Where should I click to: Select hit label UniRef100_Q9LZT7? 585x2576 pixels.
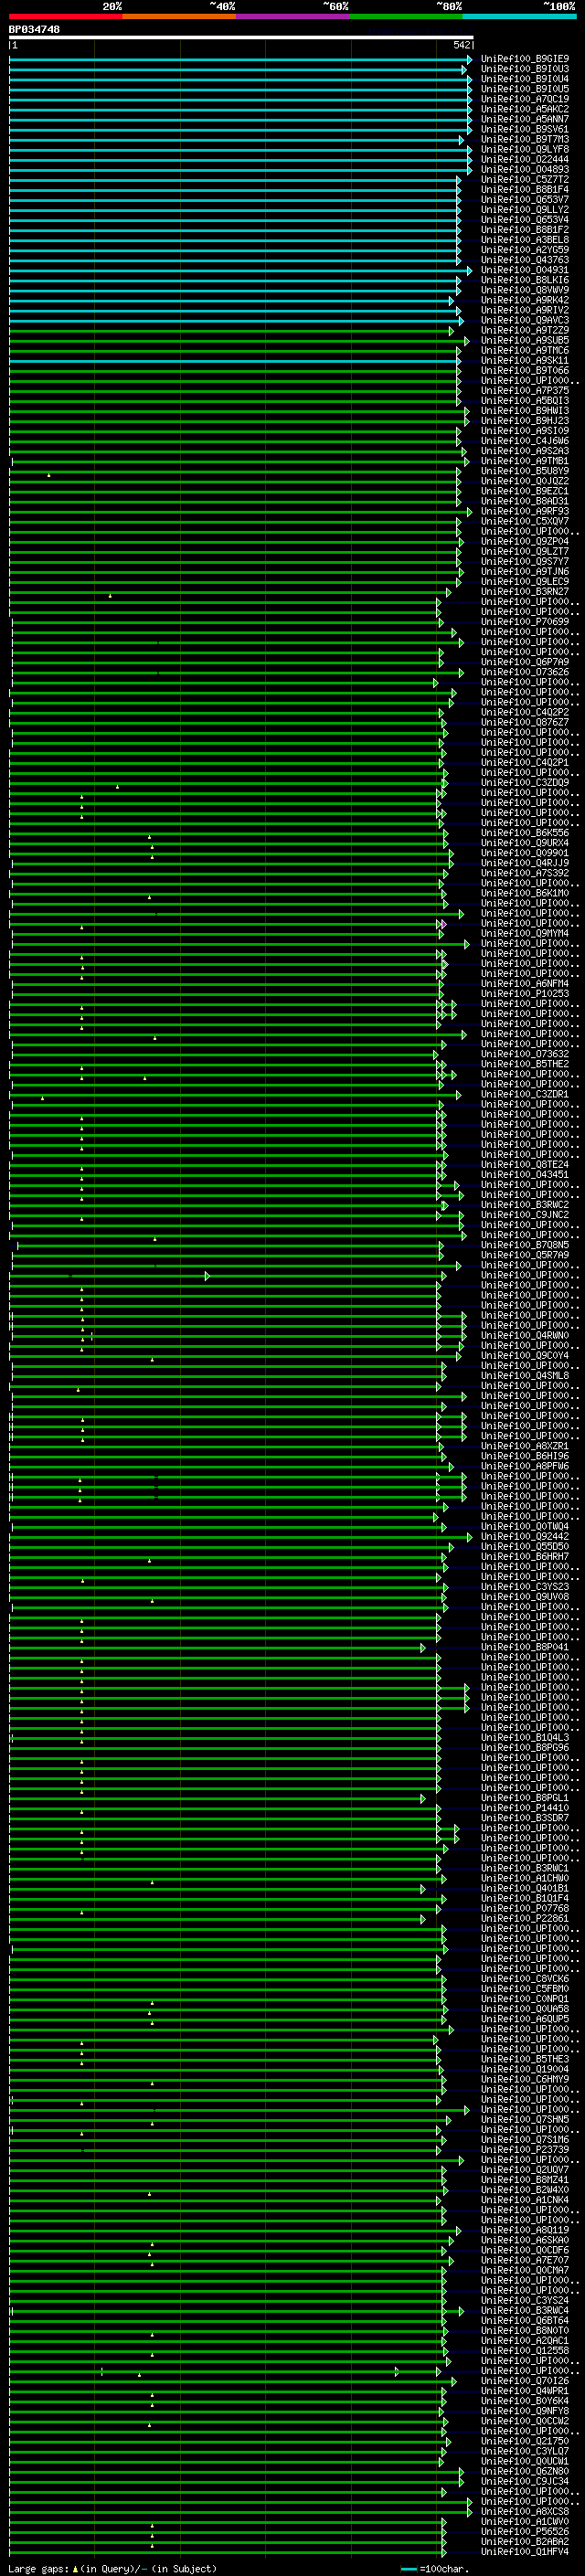click(525, 552)
